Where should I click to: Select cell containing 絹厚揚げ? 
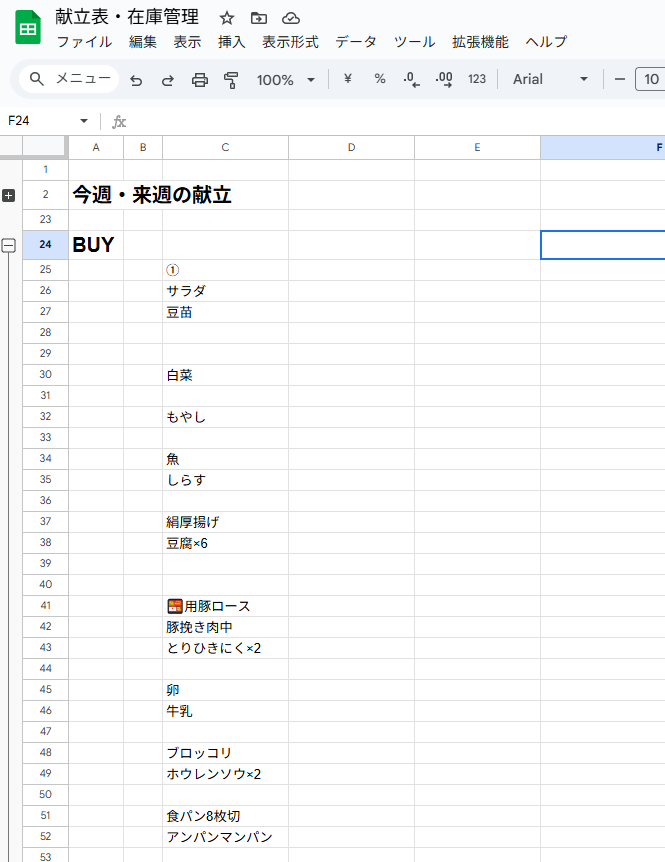[x=225, y=522]
